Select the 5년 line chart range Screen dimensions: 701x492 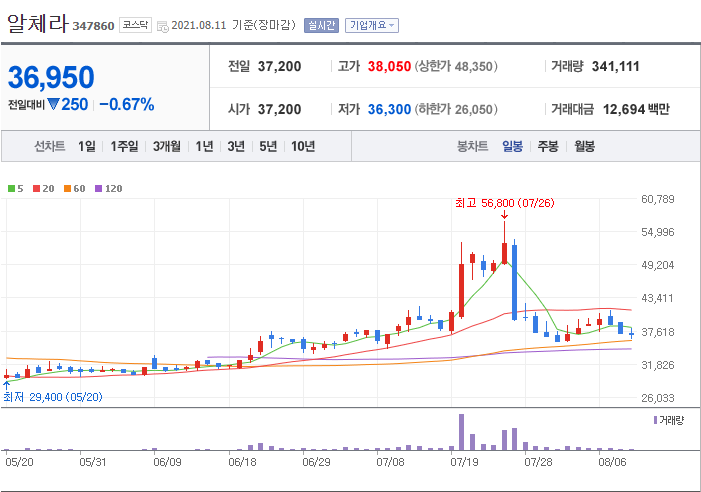[x=268, y=146]
